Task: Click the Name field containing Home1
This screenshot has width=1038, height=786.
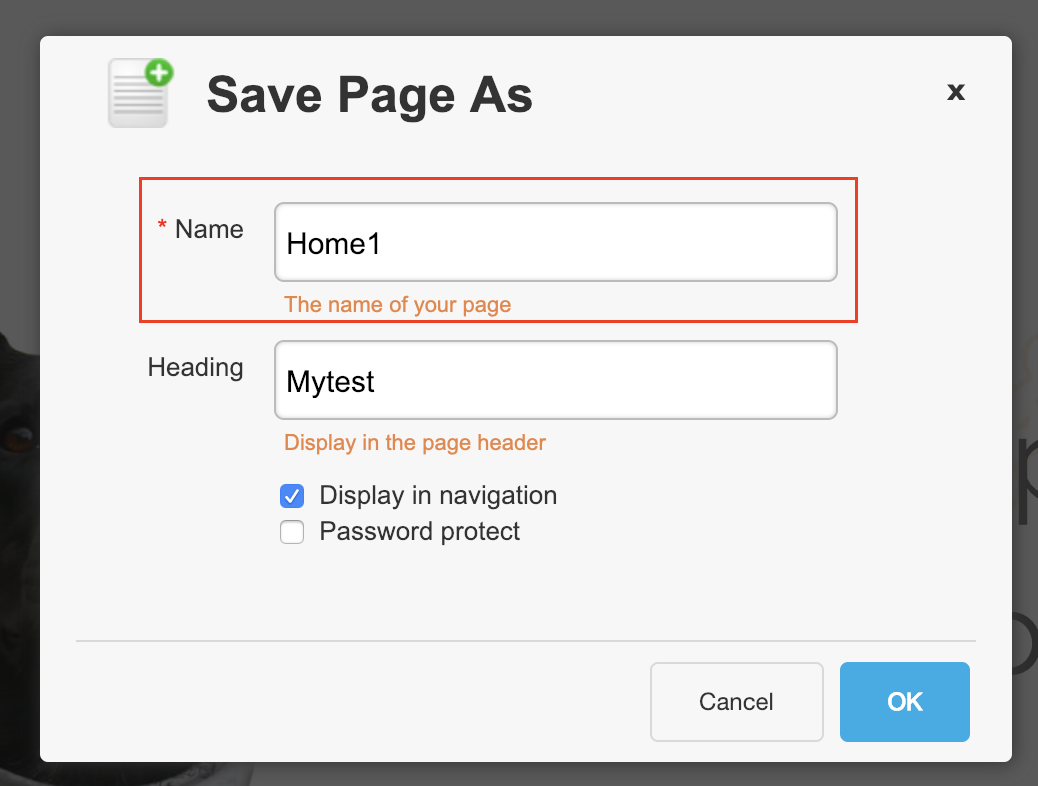Action: click(555, 243)
